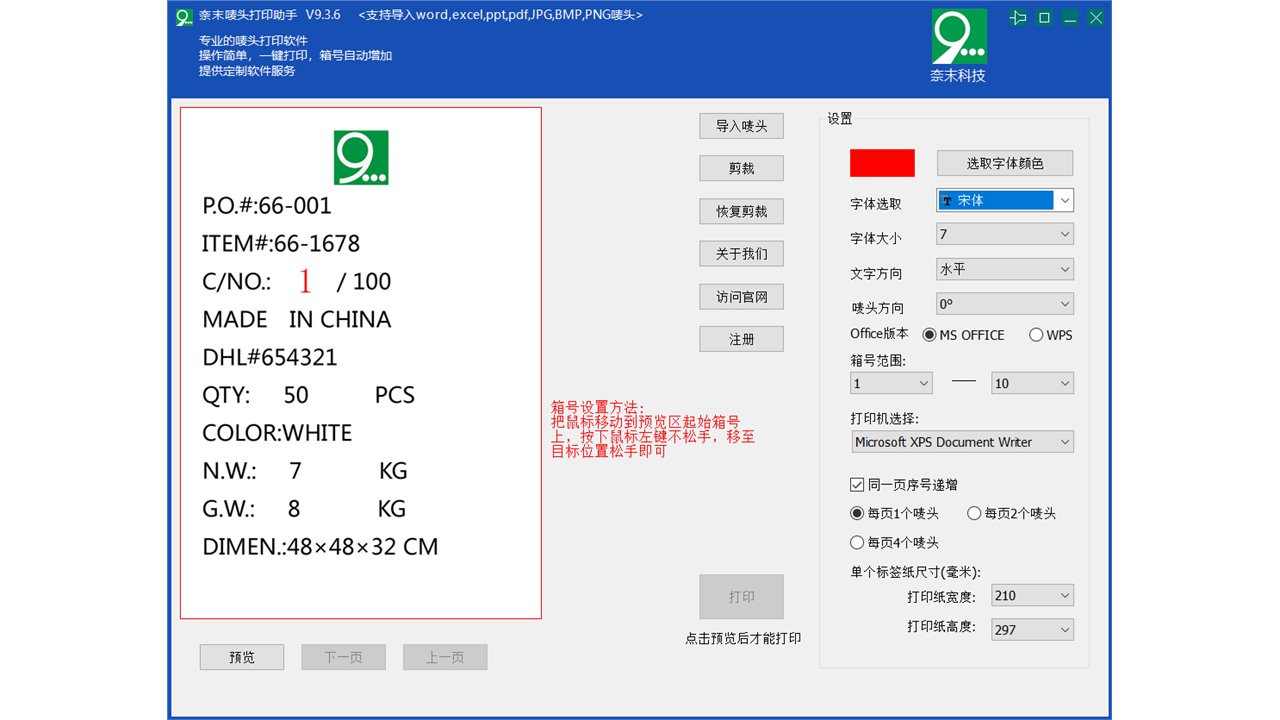Open the 打印机选择 printer dropdown
The width and height of the screenshot is (1280, 720).
point(962,442)
